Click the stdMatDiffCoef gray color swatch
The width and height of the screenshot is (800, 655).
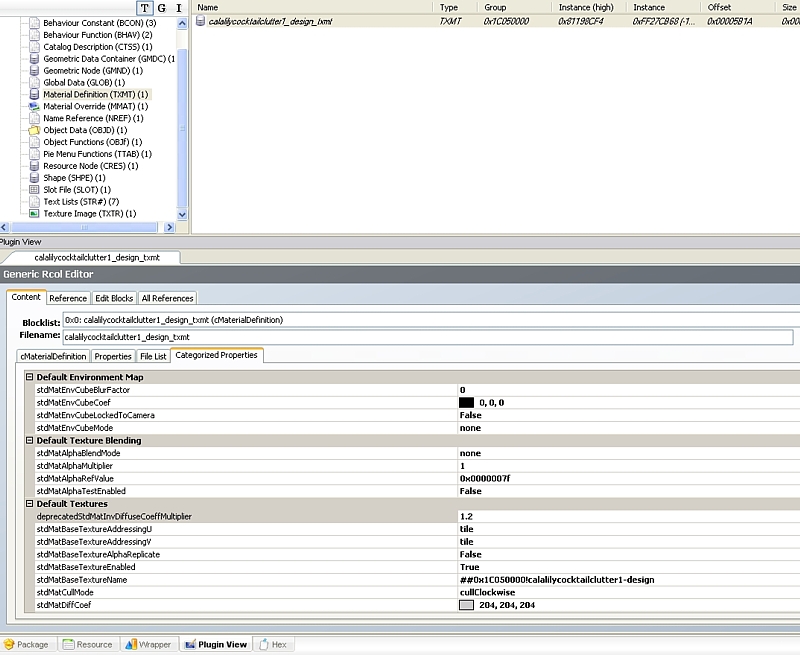(466, 605)
